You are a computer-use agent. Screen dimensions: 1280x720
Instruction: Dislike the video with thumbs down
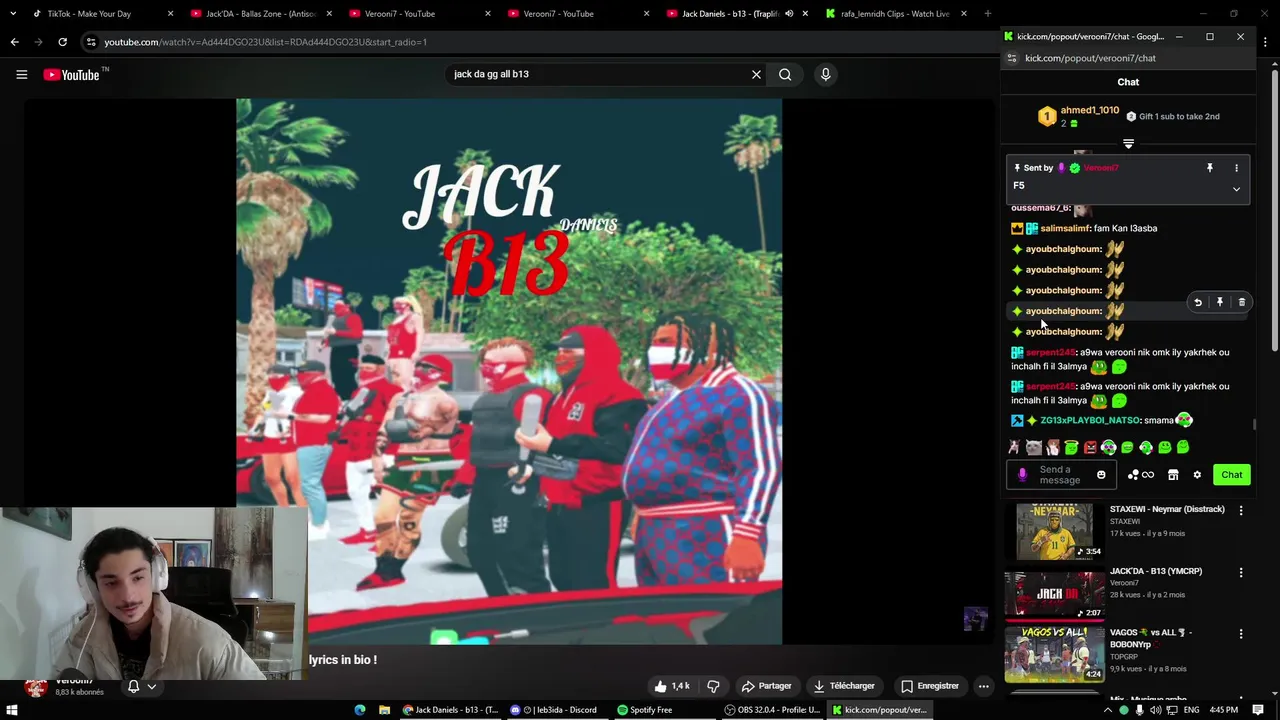coord(713,686)
